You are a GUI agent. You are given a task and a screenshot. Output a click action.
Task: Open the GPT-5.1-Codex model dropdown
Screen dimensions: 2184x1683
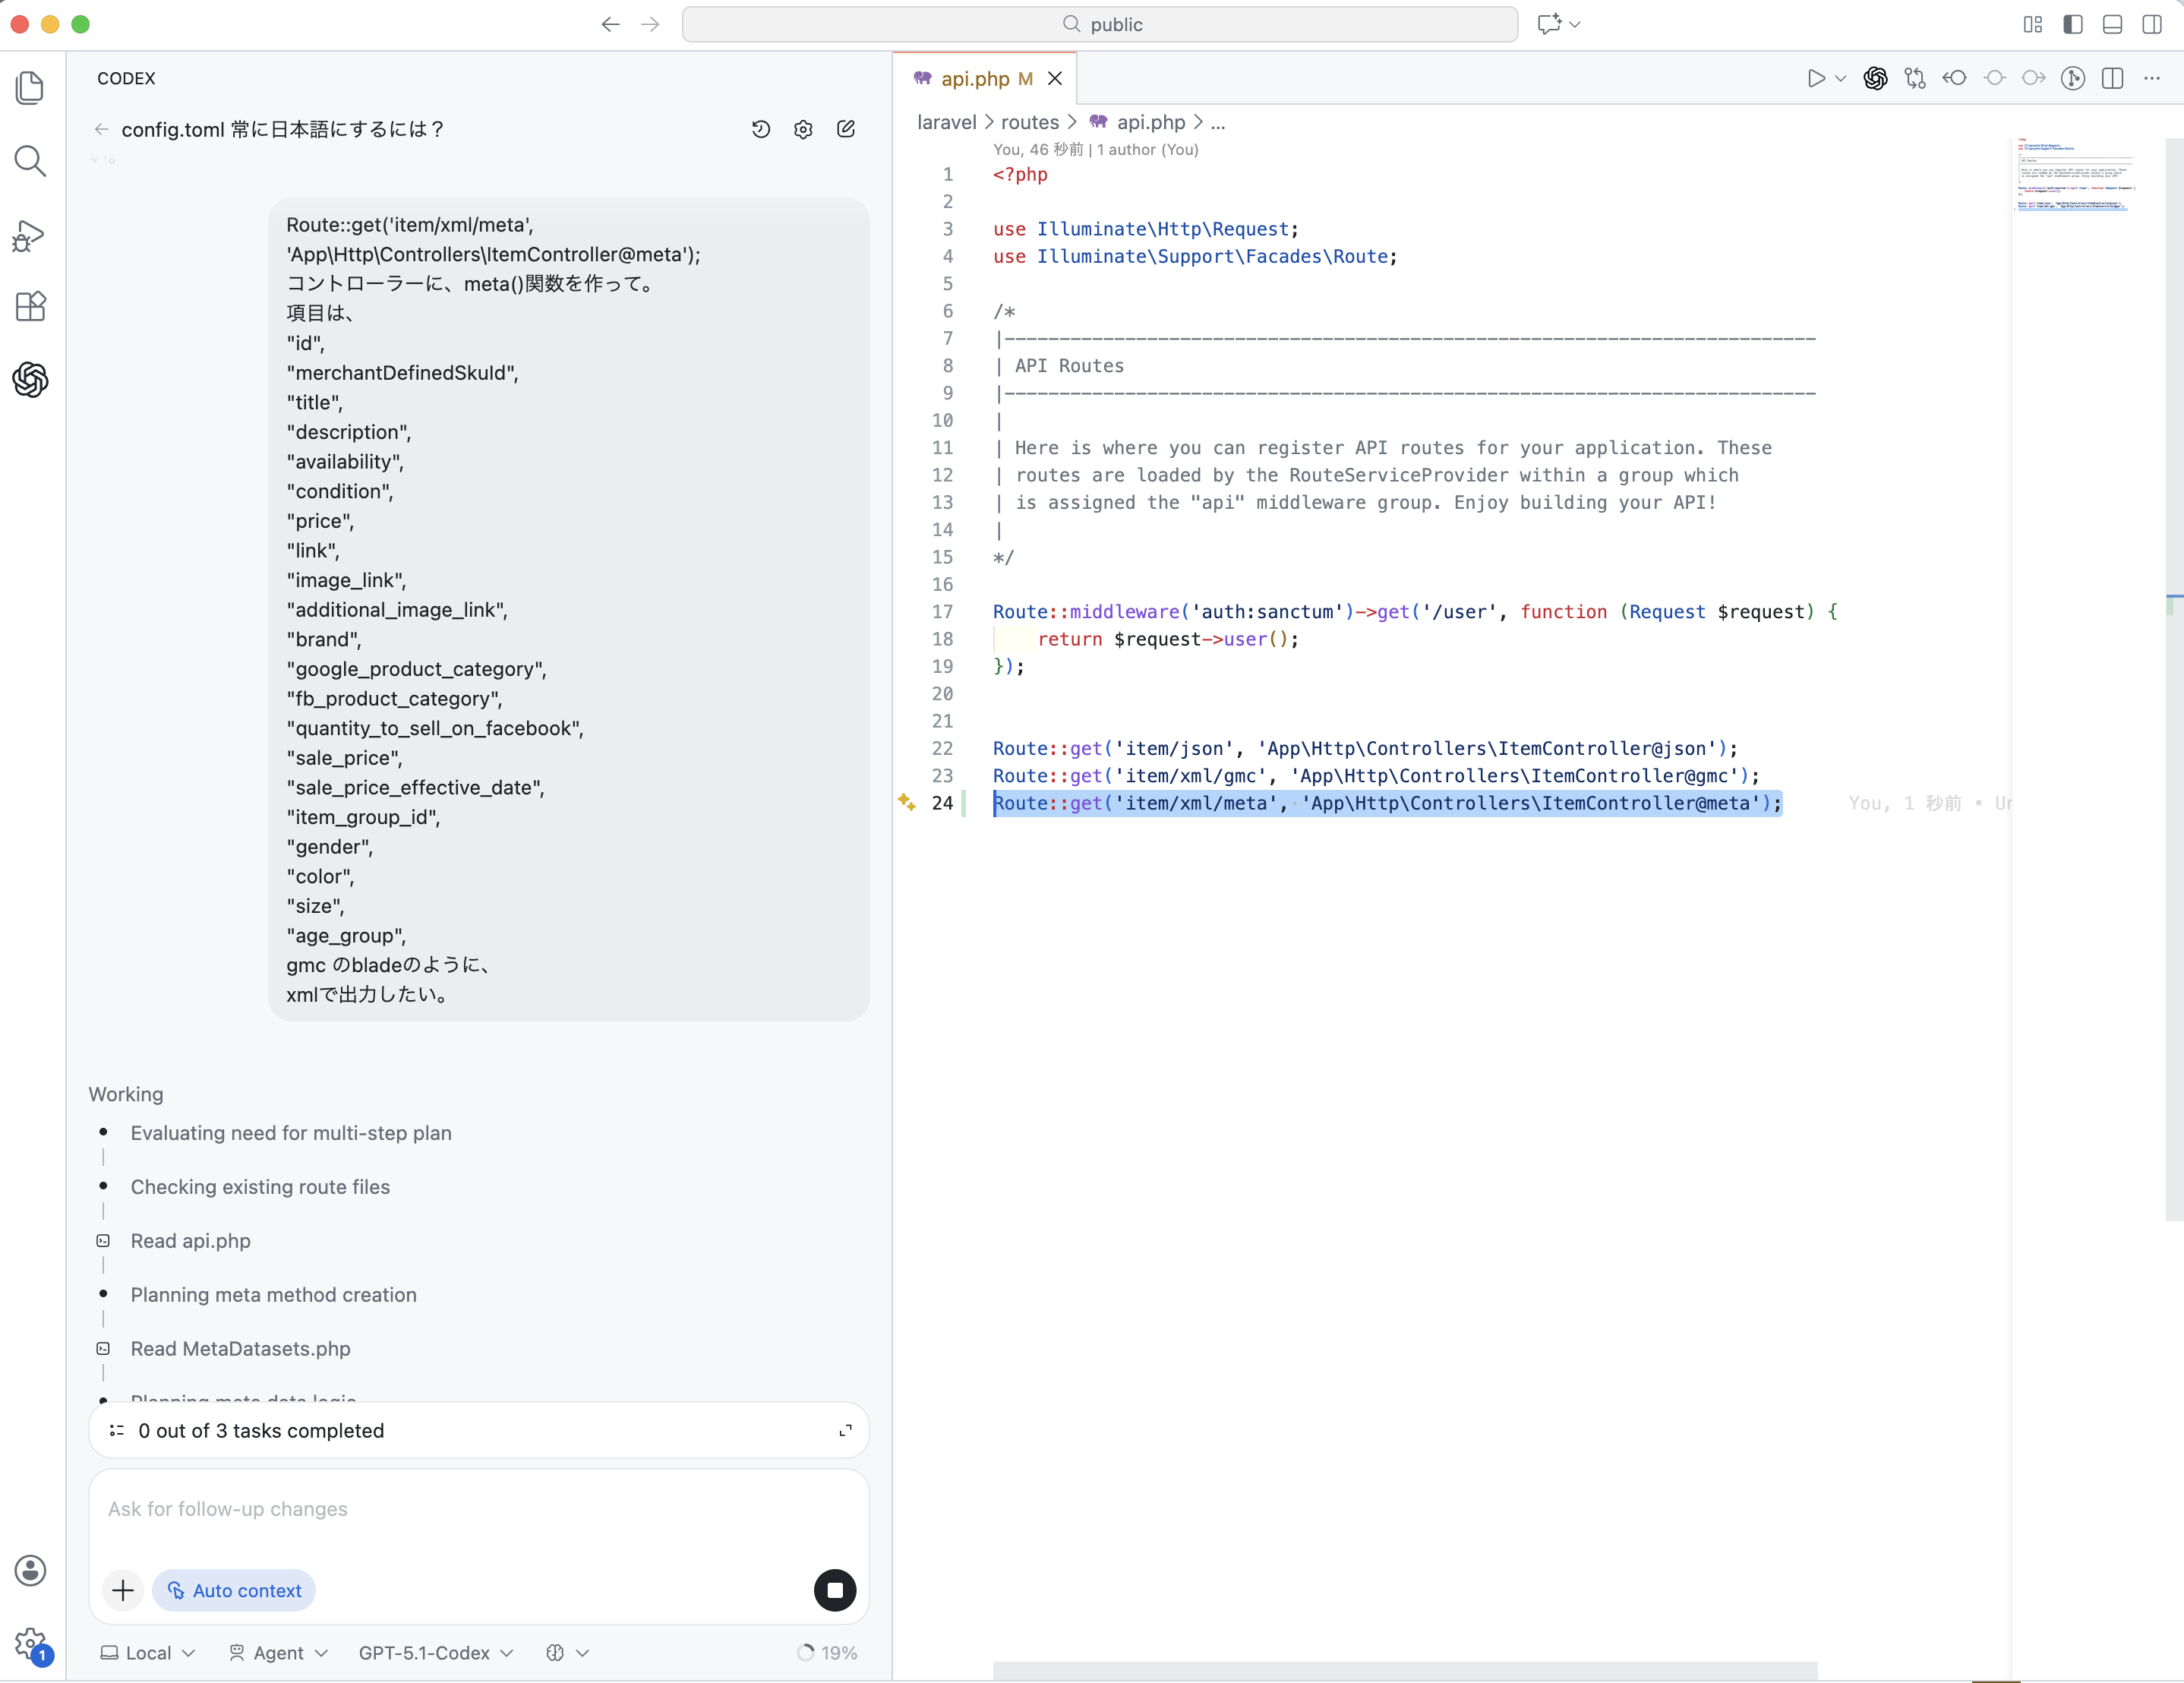click(x=435, y=1653)
